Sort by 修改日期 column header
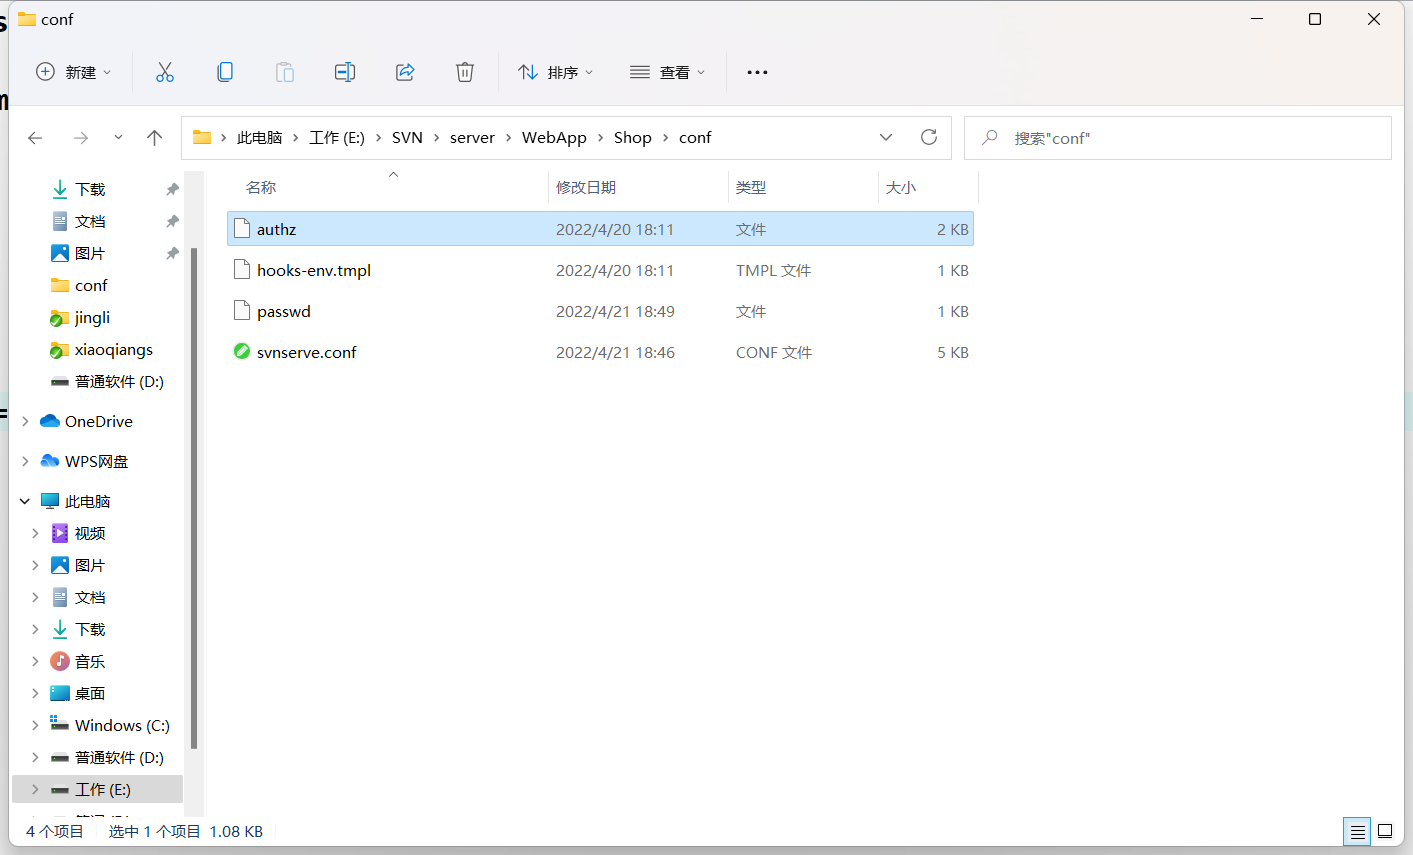The height and width of the screenshot is (855, 1413). (586, 187)
